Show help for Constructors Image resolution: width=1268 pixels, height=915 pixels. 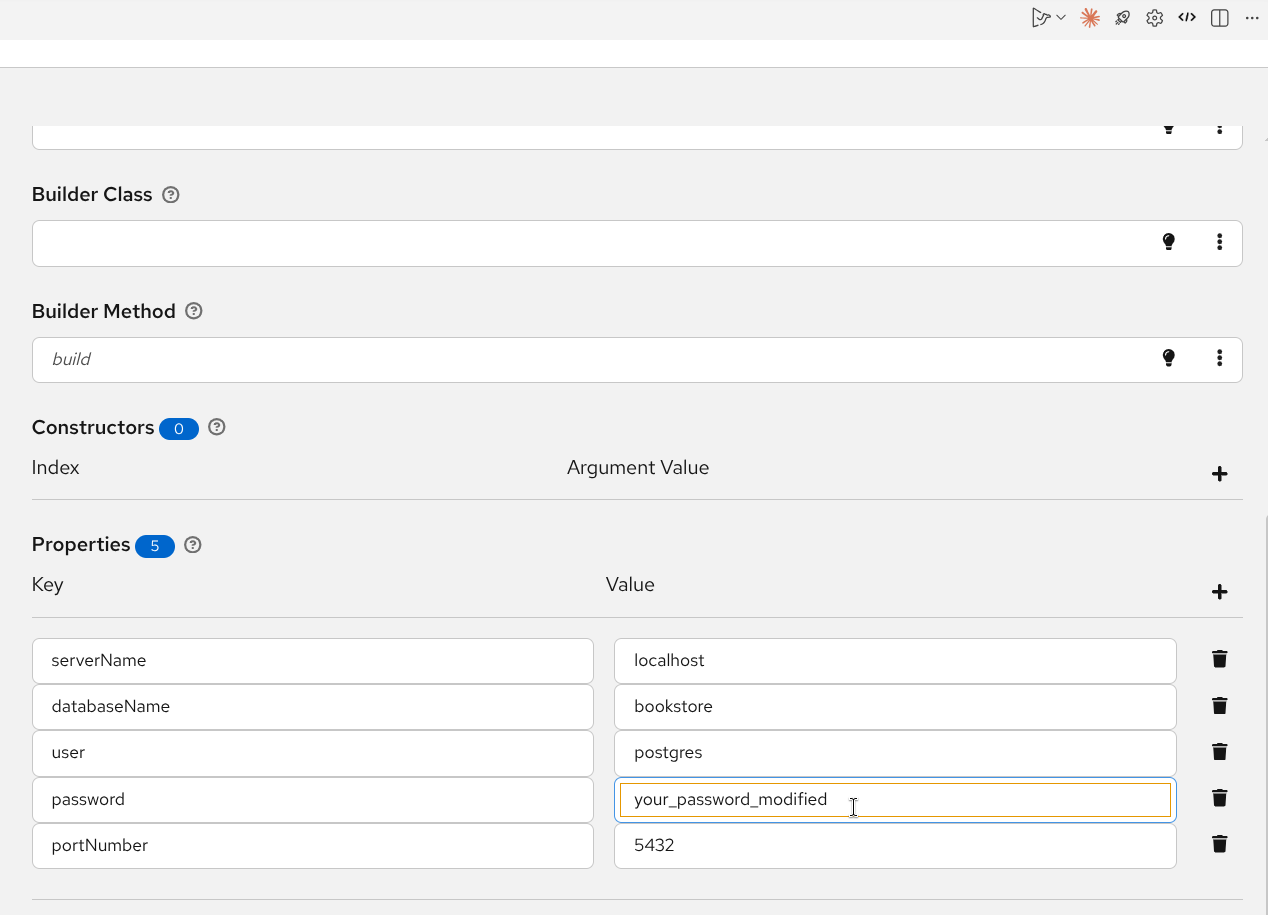(216, 427)
